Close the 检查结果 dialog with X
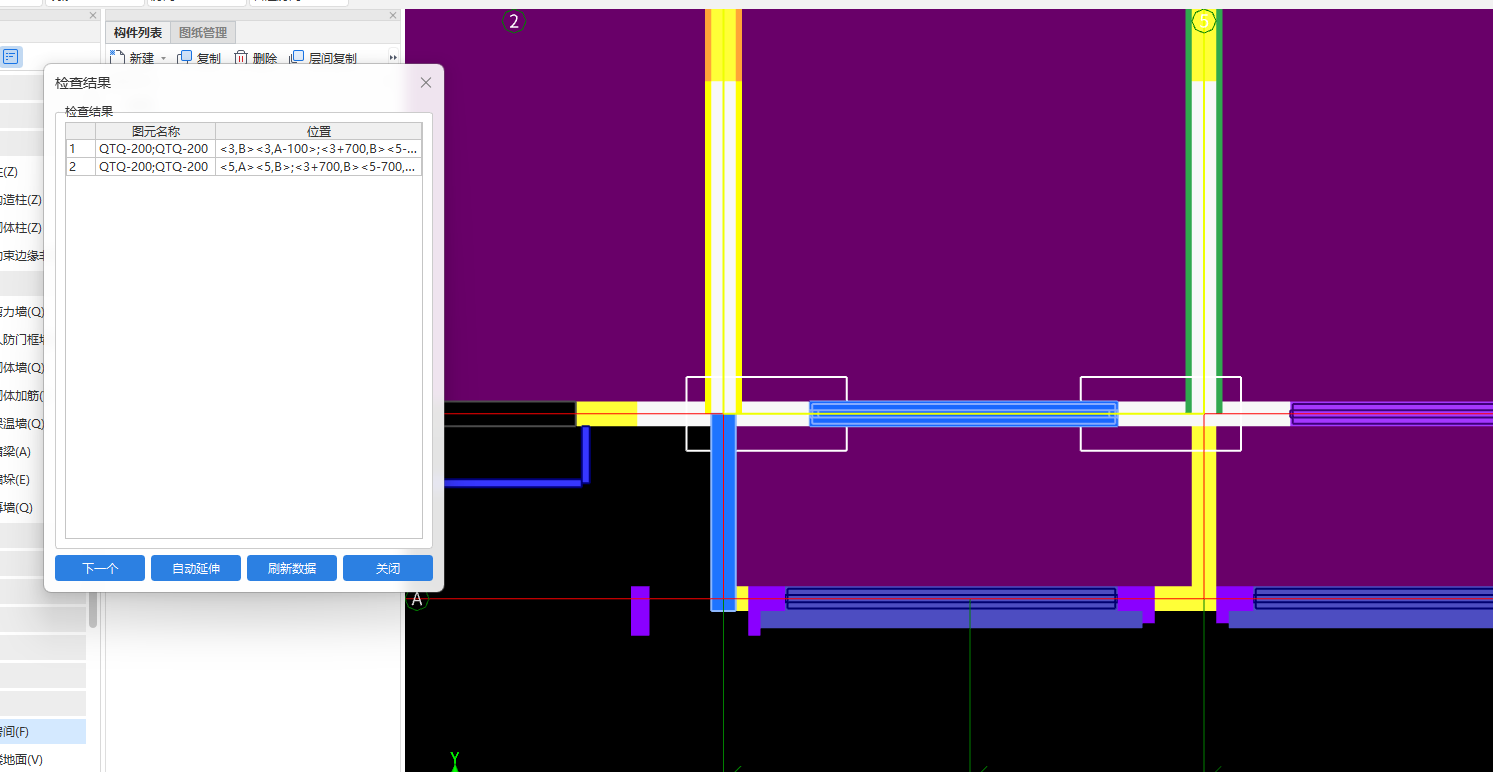Image resolution: width=1493 pixels, height=772 pixels. 426,83
